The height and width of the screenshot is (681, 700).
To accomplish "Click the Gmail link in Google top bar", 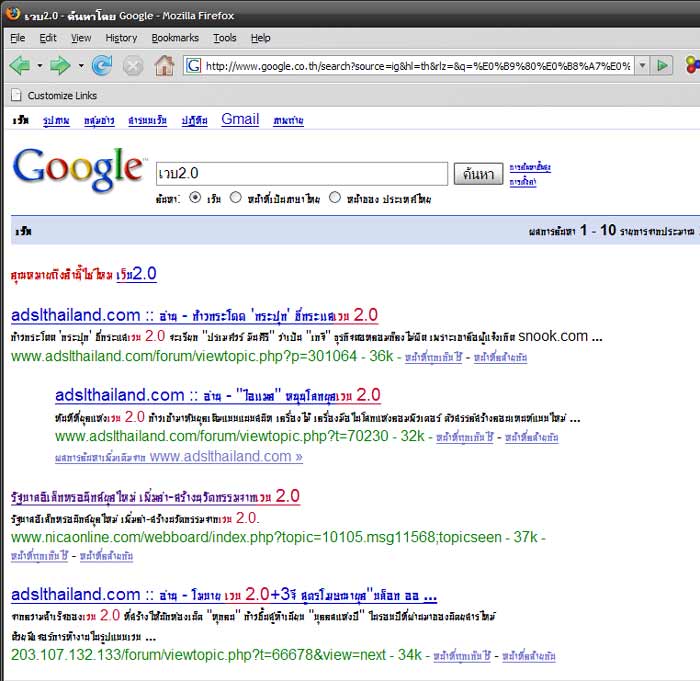I will [x=240, y=119].
